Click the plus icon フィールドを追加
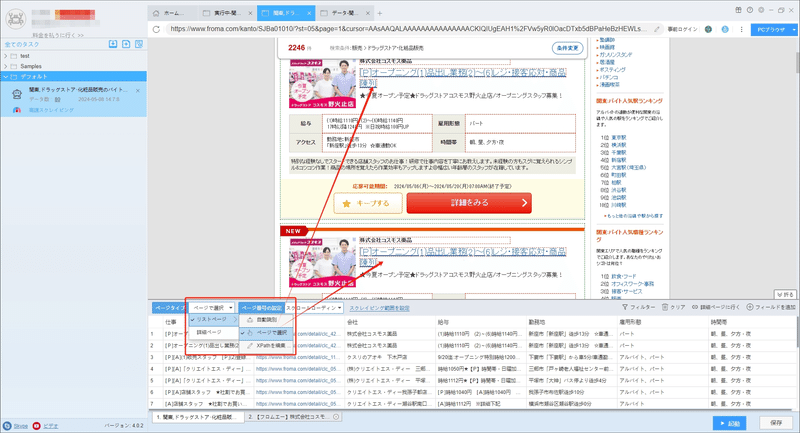Viewport: 800px width, 433px height. point(749,307)
